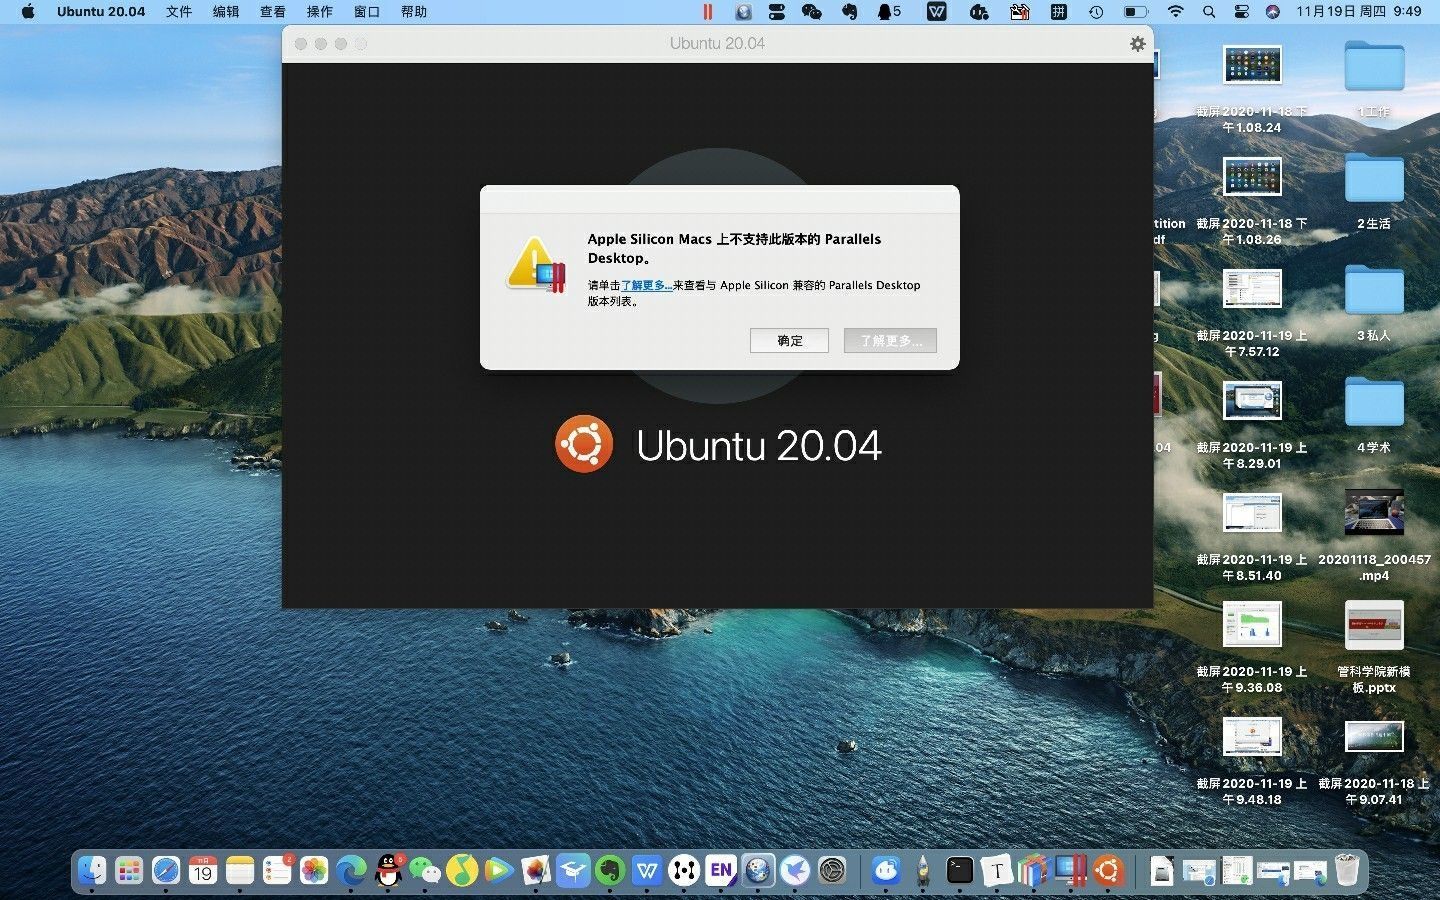Open Evernote green elephant icon in the dock
Viewport: 1440px width, 900px height.
point(610,871)
